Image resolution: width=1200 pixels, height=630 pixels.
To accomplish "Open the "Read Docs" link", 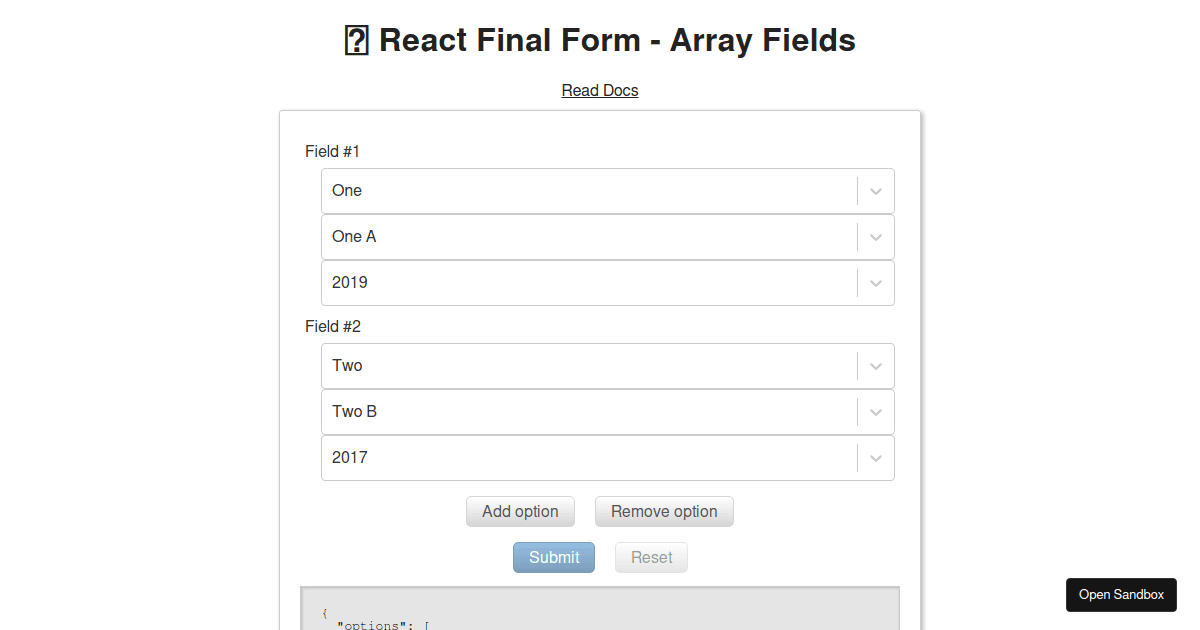I will pyautogui.click(x=600, y=90).
